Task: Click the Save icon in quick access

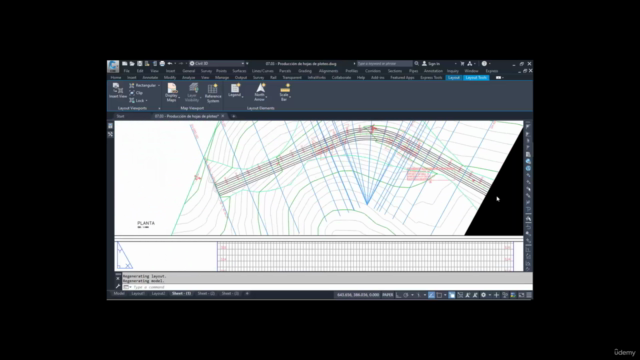Action: point(140,64)
